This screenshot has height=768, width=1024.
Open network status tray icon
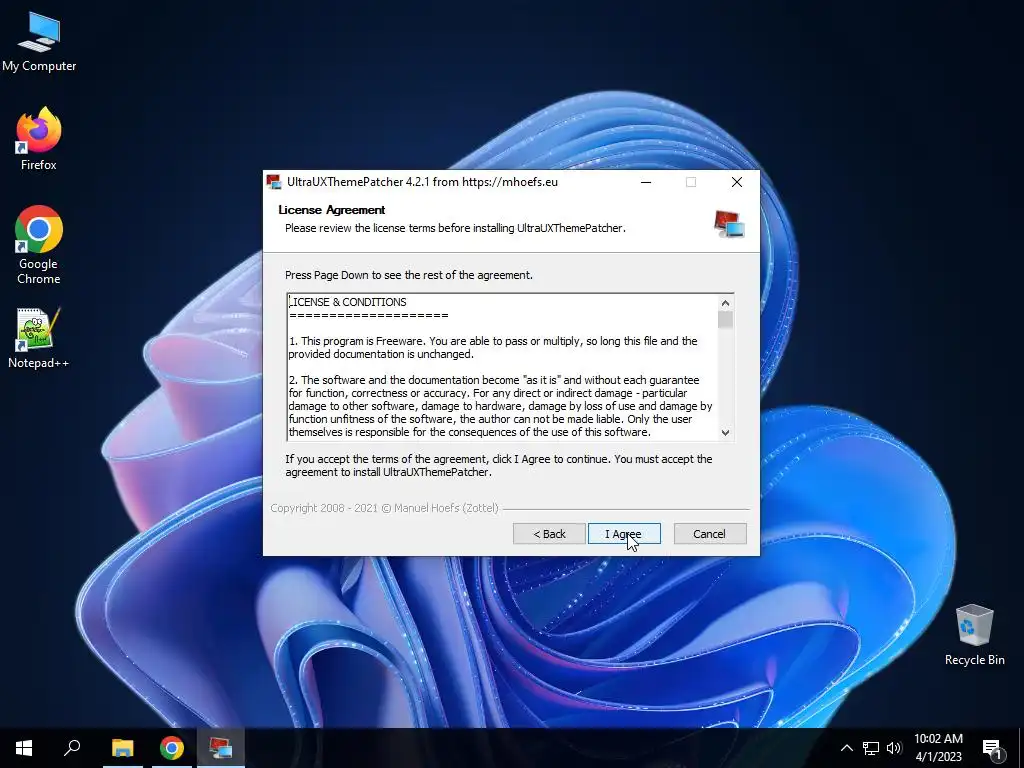click(871, 748)
